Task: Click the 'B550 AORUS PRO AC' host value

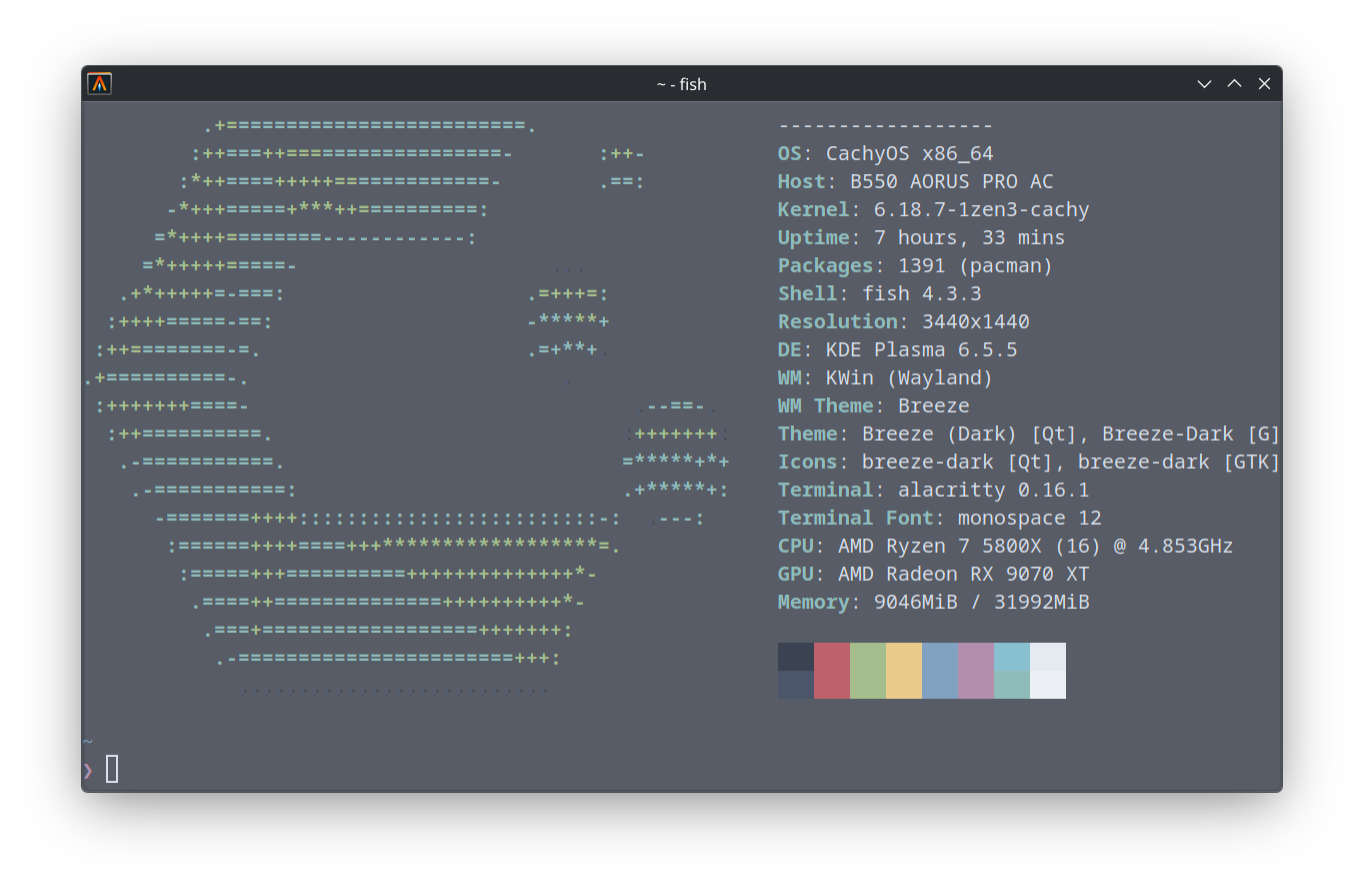Action: [x=952, y=182]
